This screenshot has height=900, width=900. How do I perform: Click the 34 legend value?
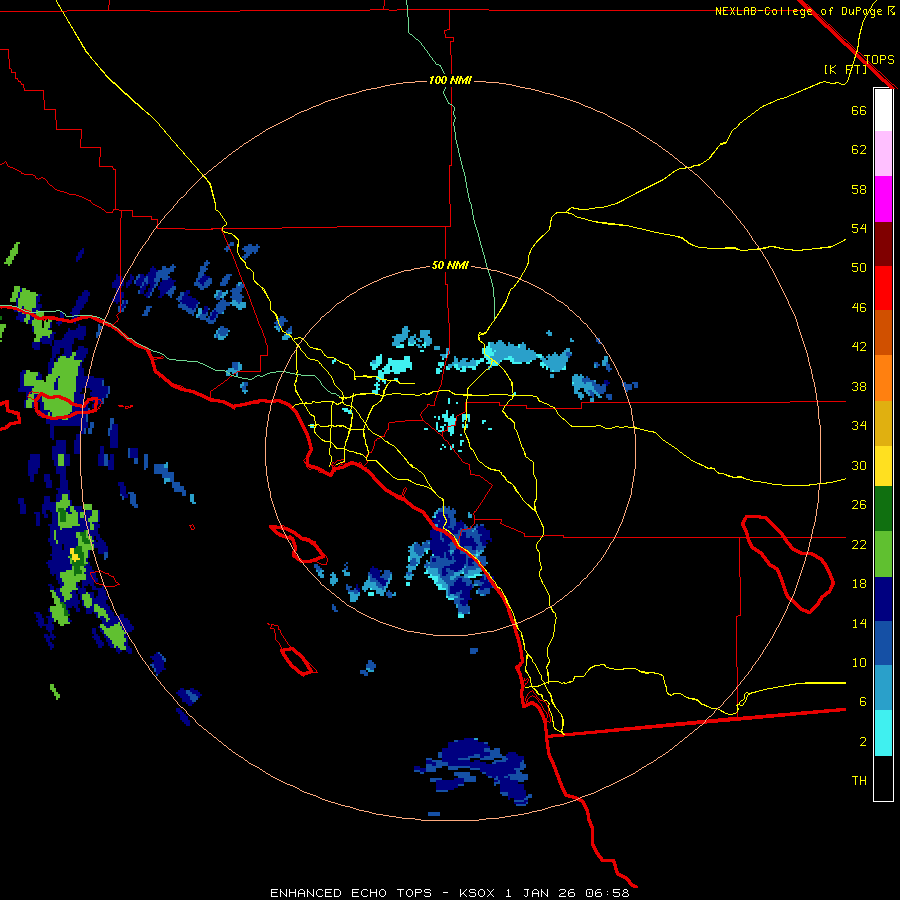pos(859,426)
